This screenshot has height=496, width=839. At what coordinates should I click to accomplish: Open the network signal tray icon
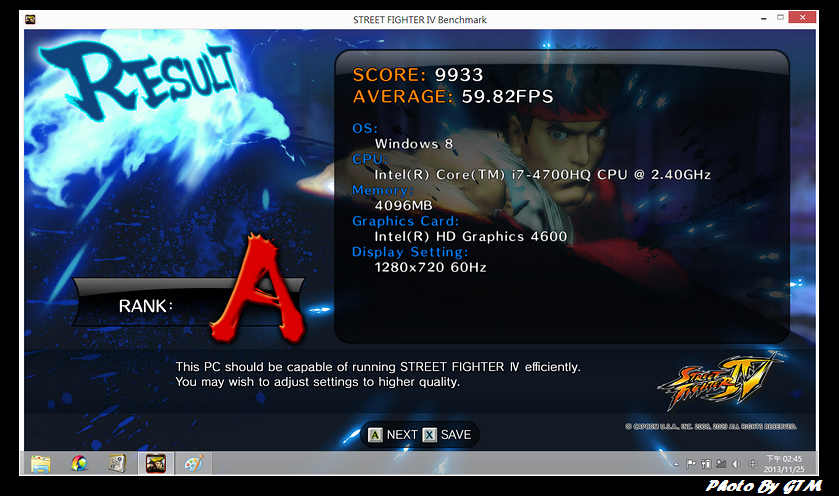coord(721,464)
